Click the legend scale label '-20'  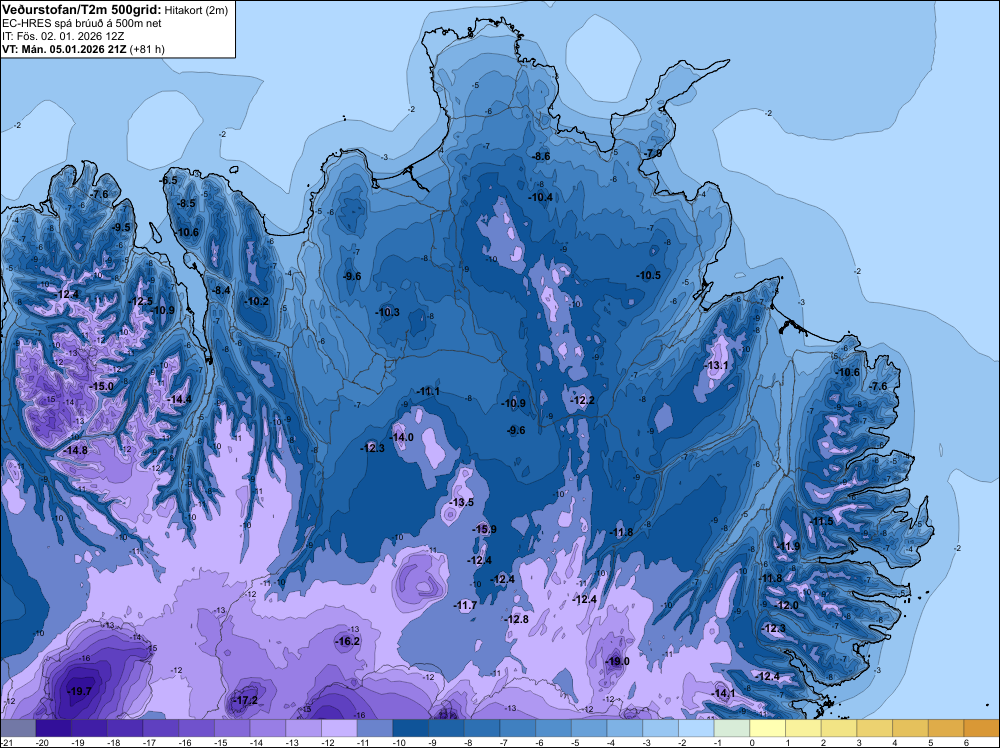[42, 743]
